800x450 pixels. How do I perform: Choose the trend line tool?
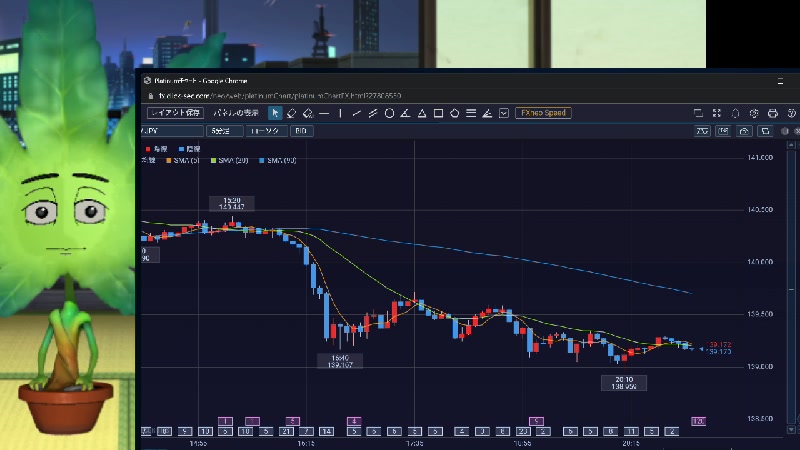tap(357, 113)
